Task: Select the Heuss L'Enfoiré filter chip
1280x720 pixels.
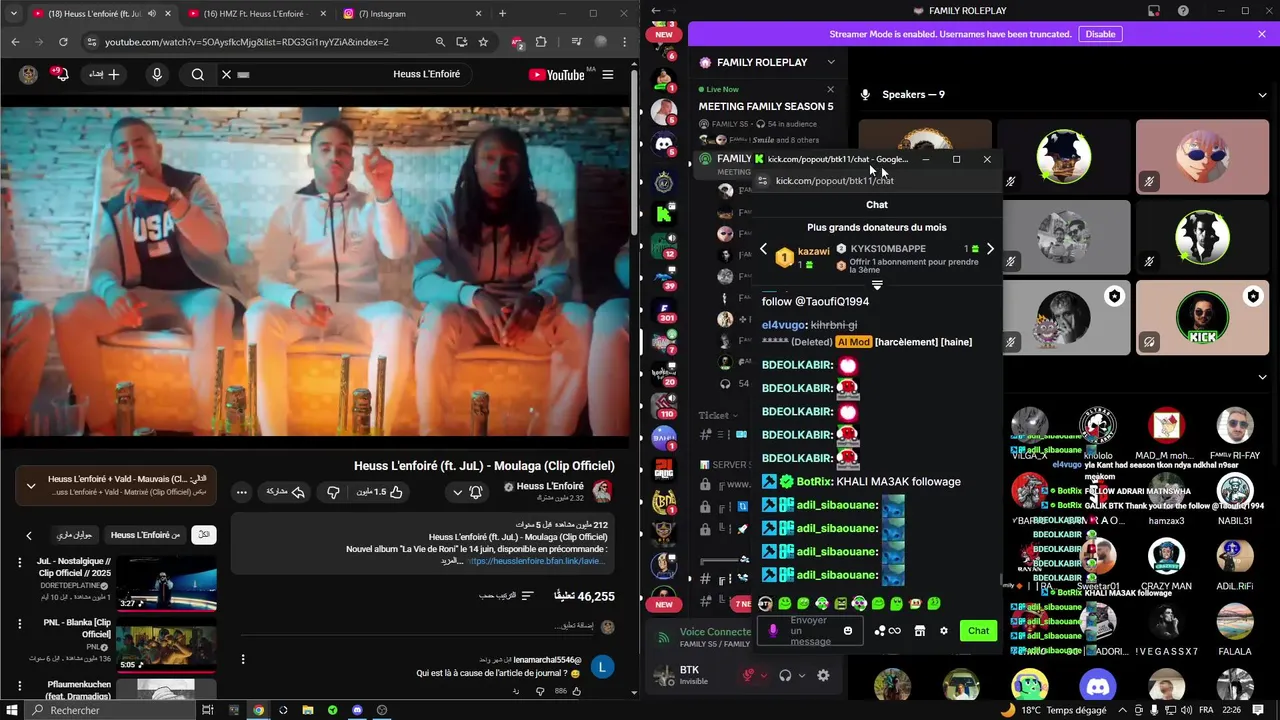Action: coord(146,535)
